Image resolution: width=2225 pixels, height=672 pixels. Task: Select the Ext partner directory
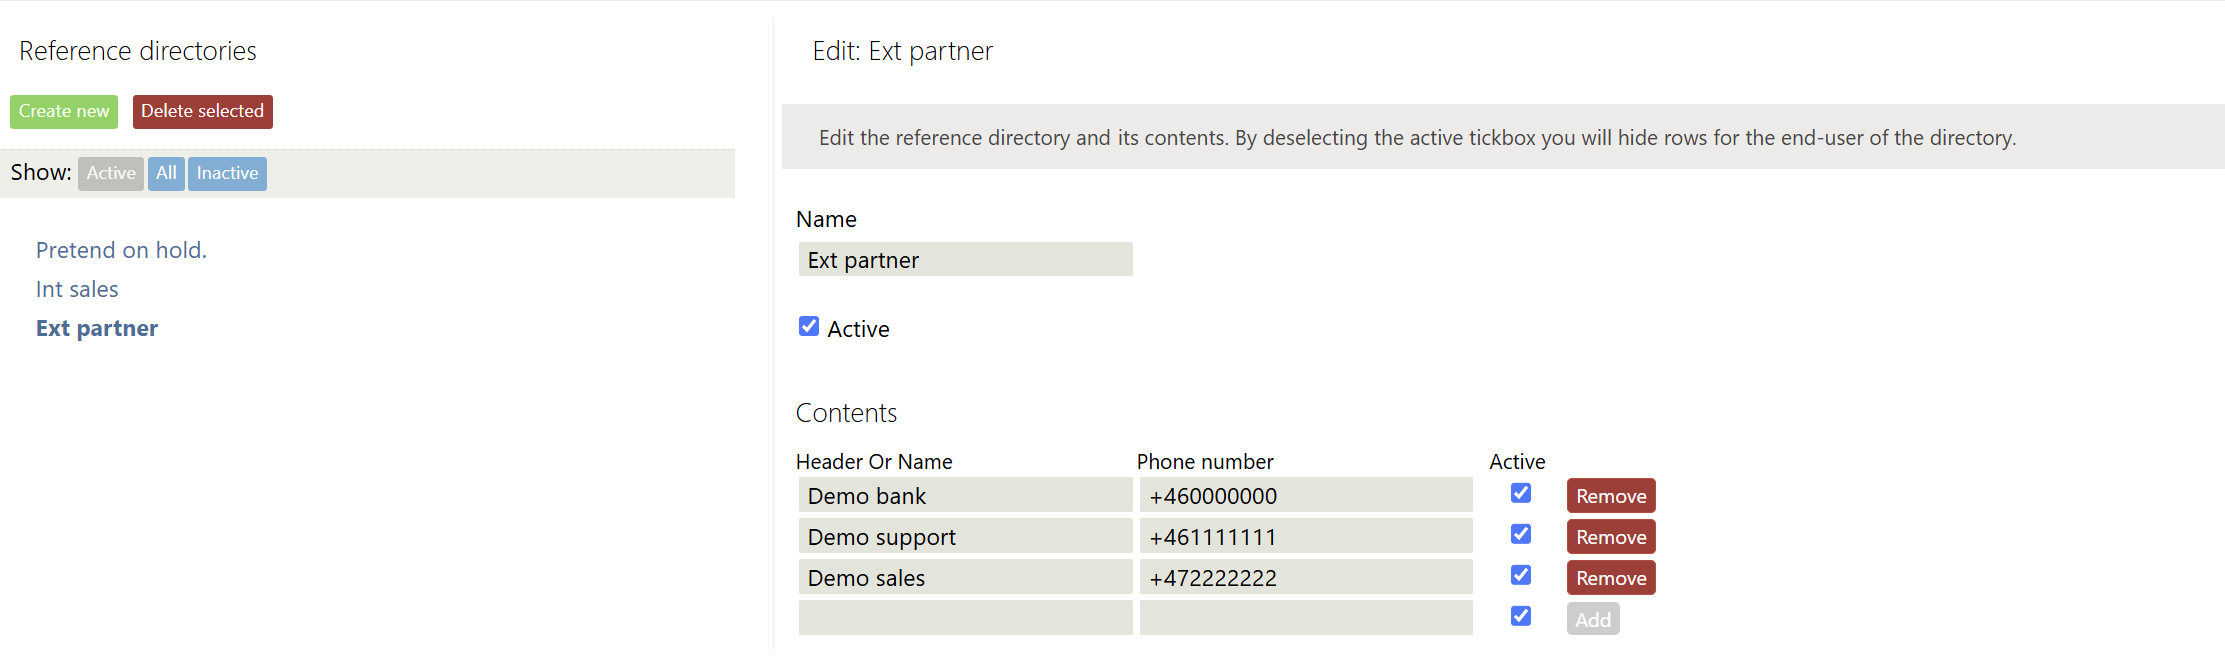point(97,328)
